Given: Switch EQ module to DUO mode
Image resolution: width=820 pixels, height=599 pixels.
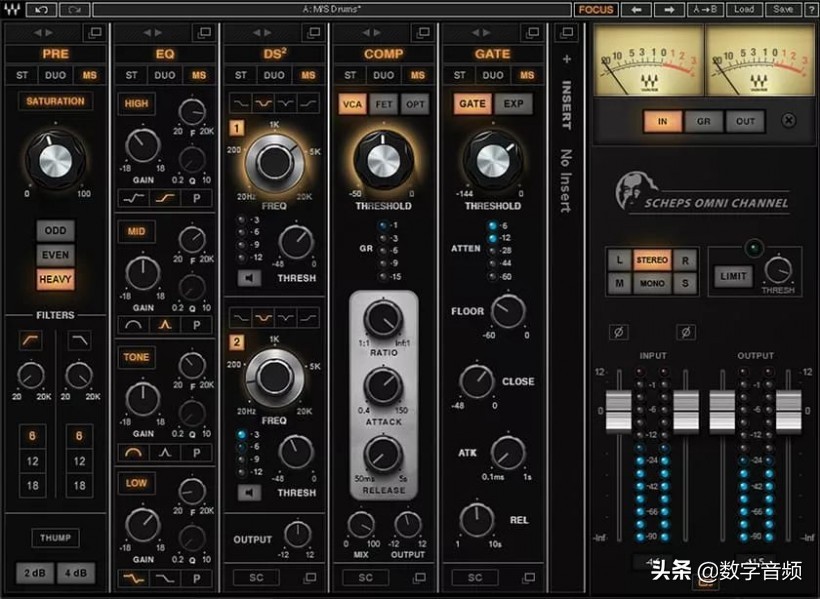Looking at the screenshot, I should click(165, 75).
